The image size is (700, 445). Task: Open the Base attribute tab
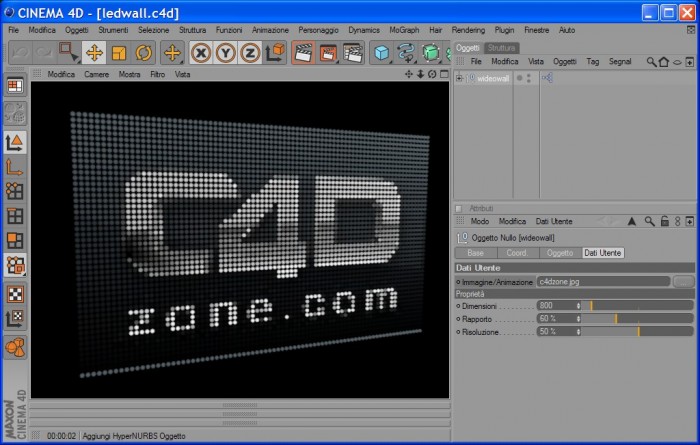[475, 253]
